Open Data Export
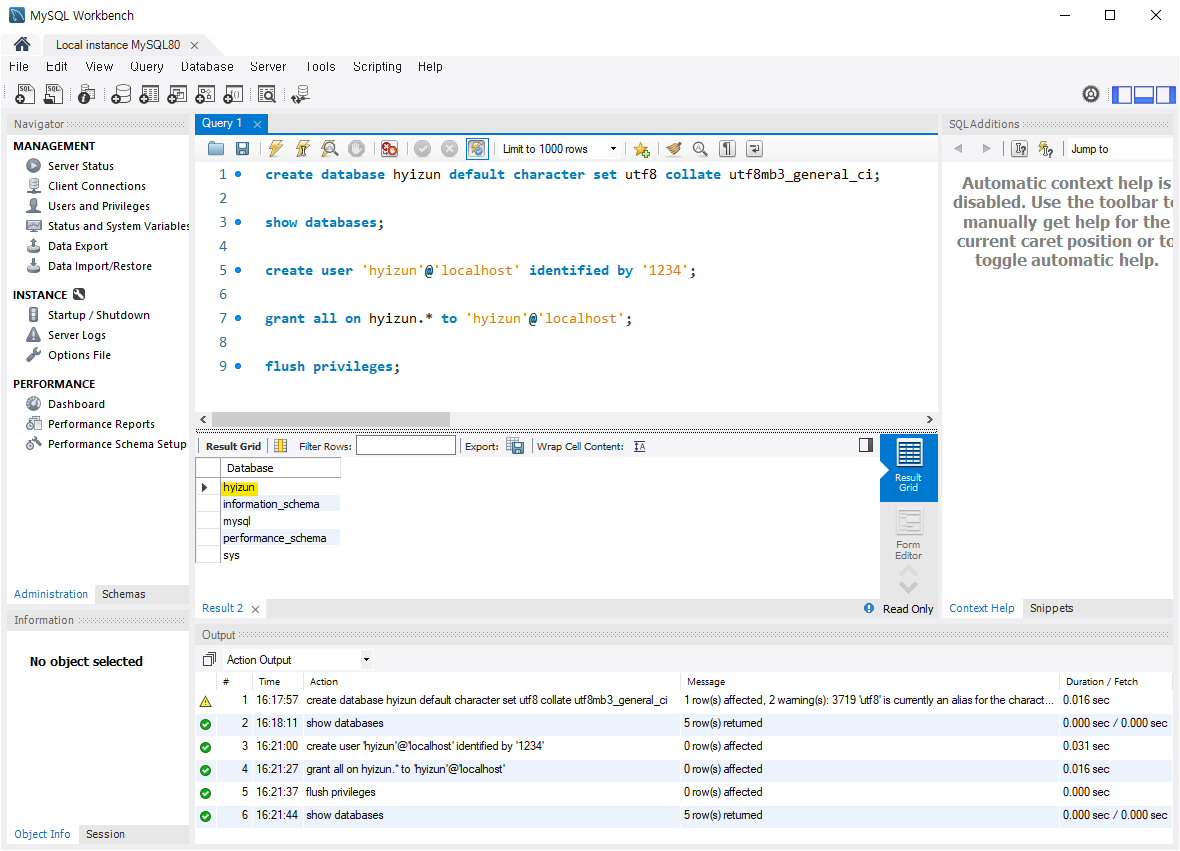The height and width of the screenshot is (851, 1180). coord(78,246)
